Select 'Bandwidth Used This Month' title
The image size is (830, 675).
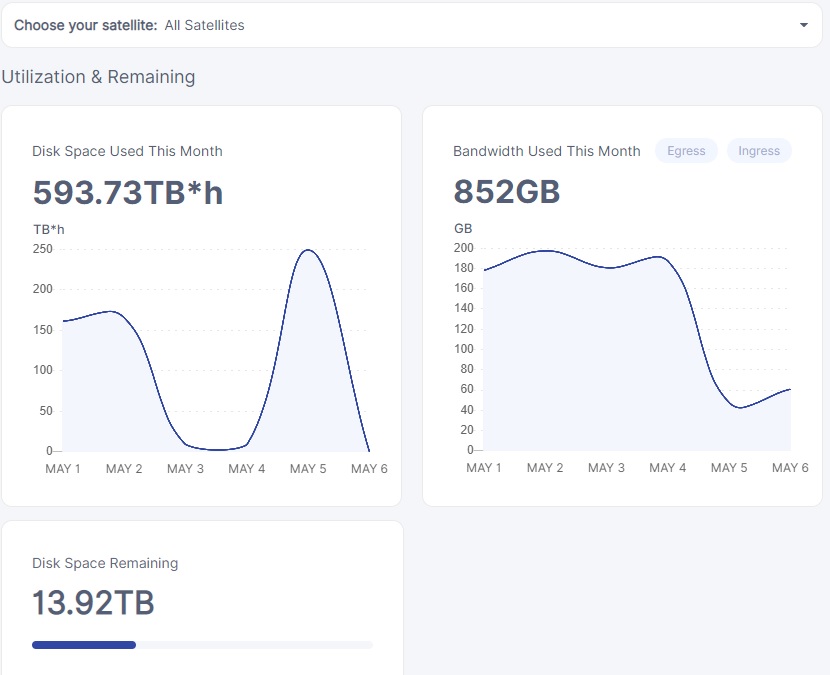pyautogui.click(x=546, y=151)
